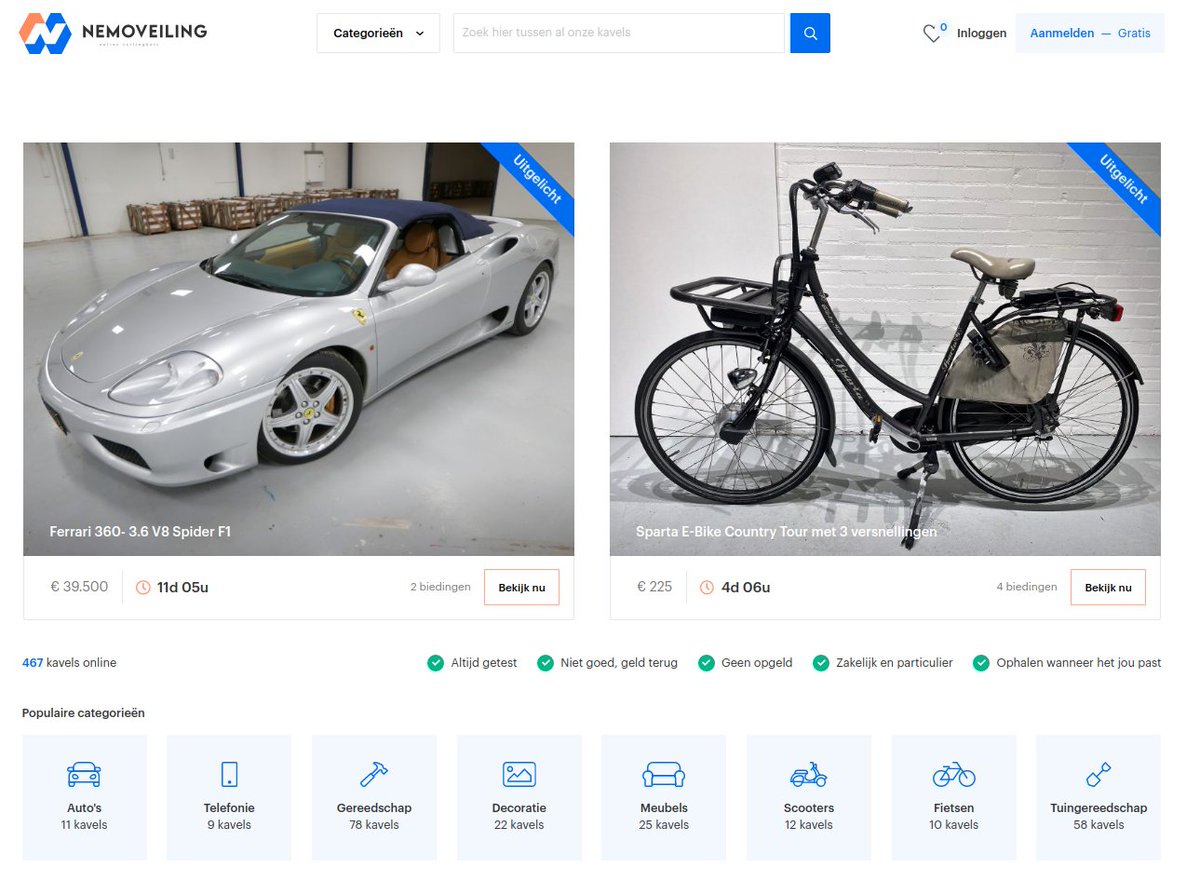Click the Inloggen menu item
Screen dimensions: 1200x881
pyautogui.click(x=981, y=33)
